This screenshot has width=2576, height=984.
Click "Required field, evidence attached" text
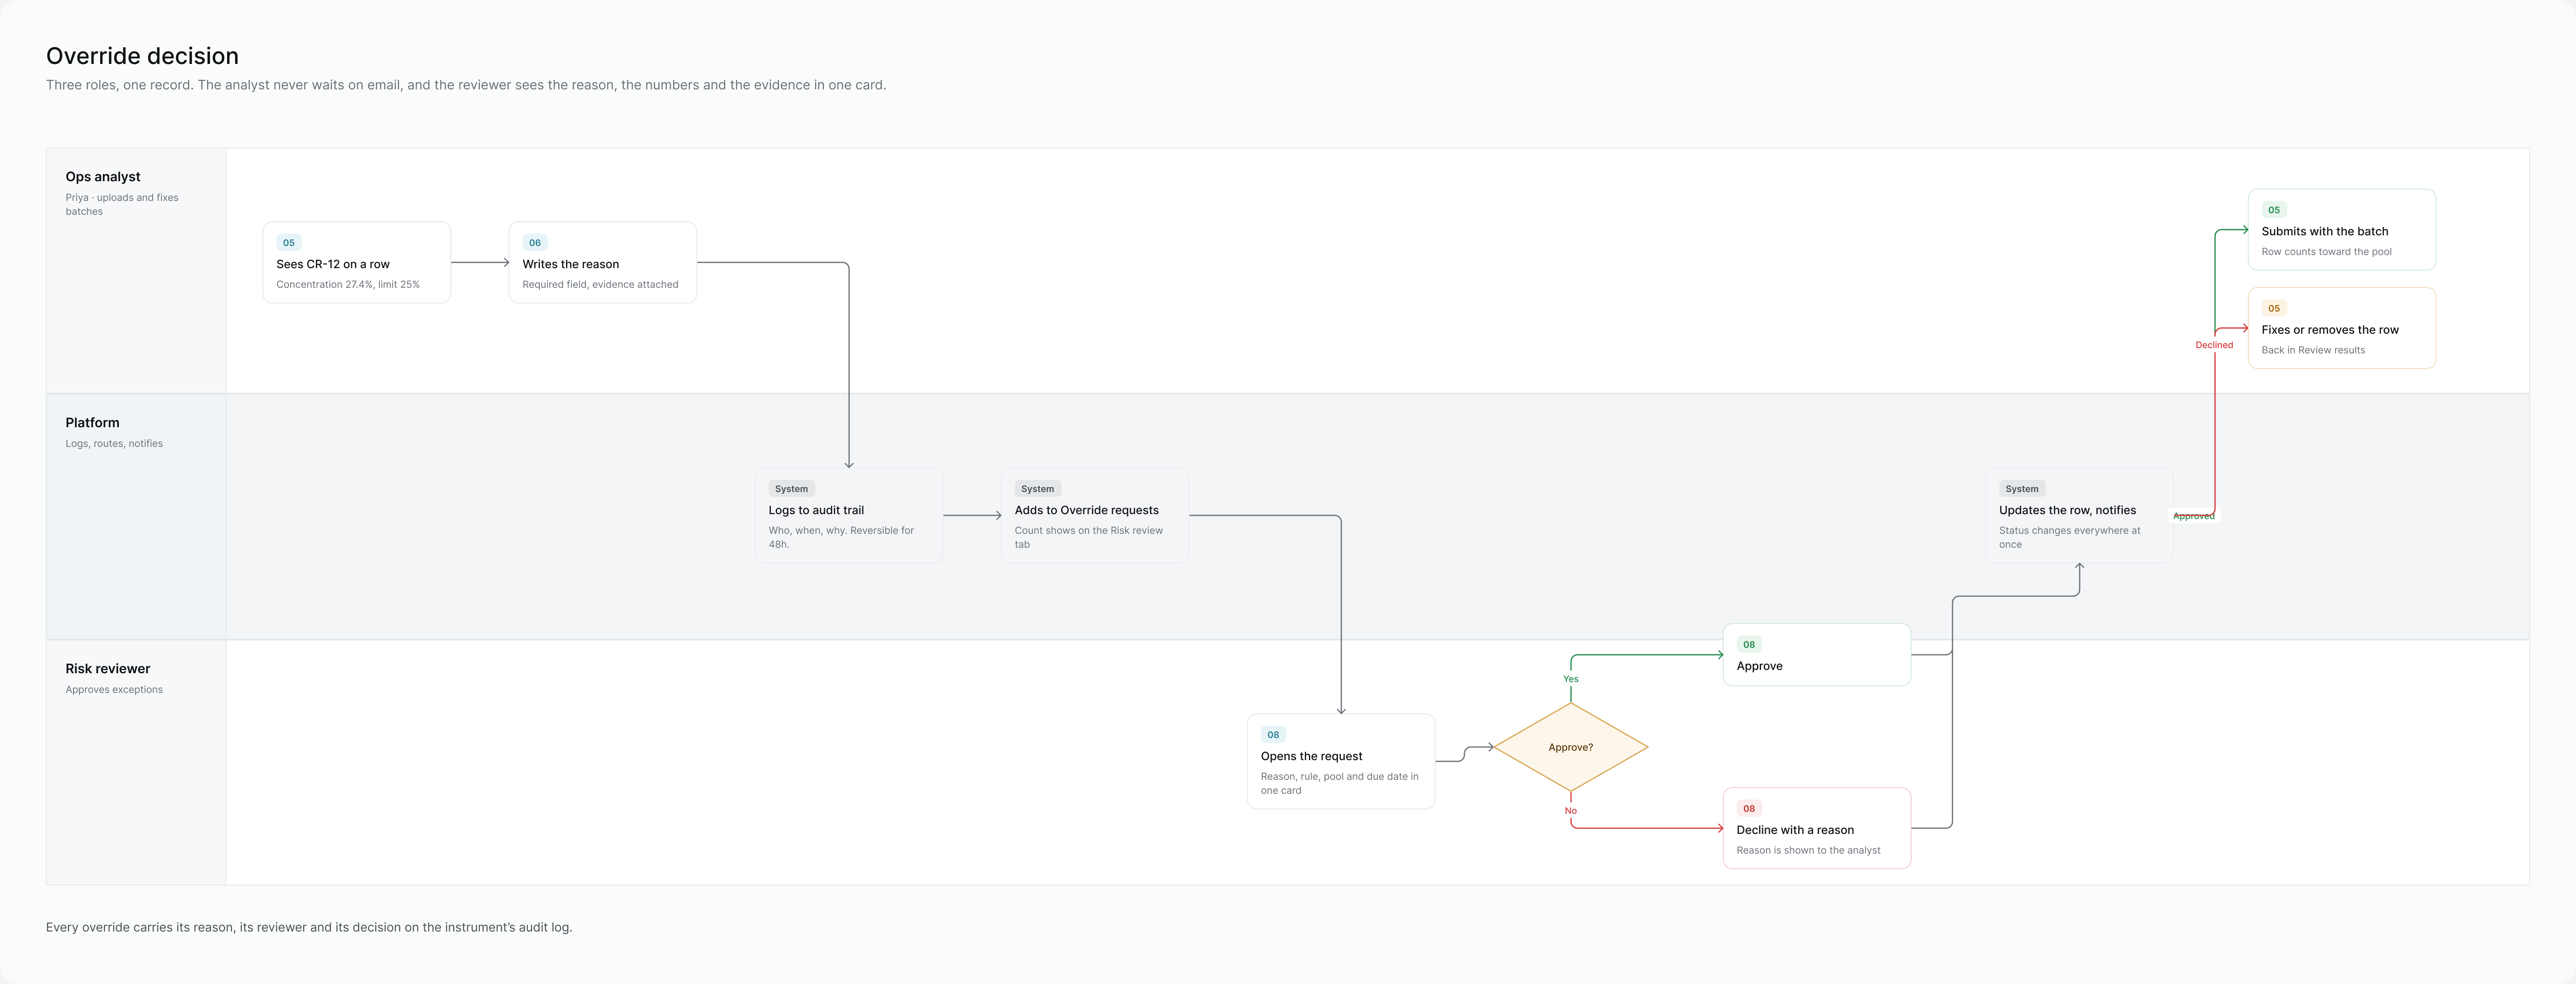[600, 285]
